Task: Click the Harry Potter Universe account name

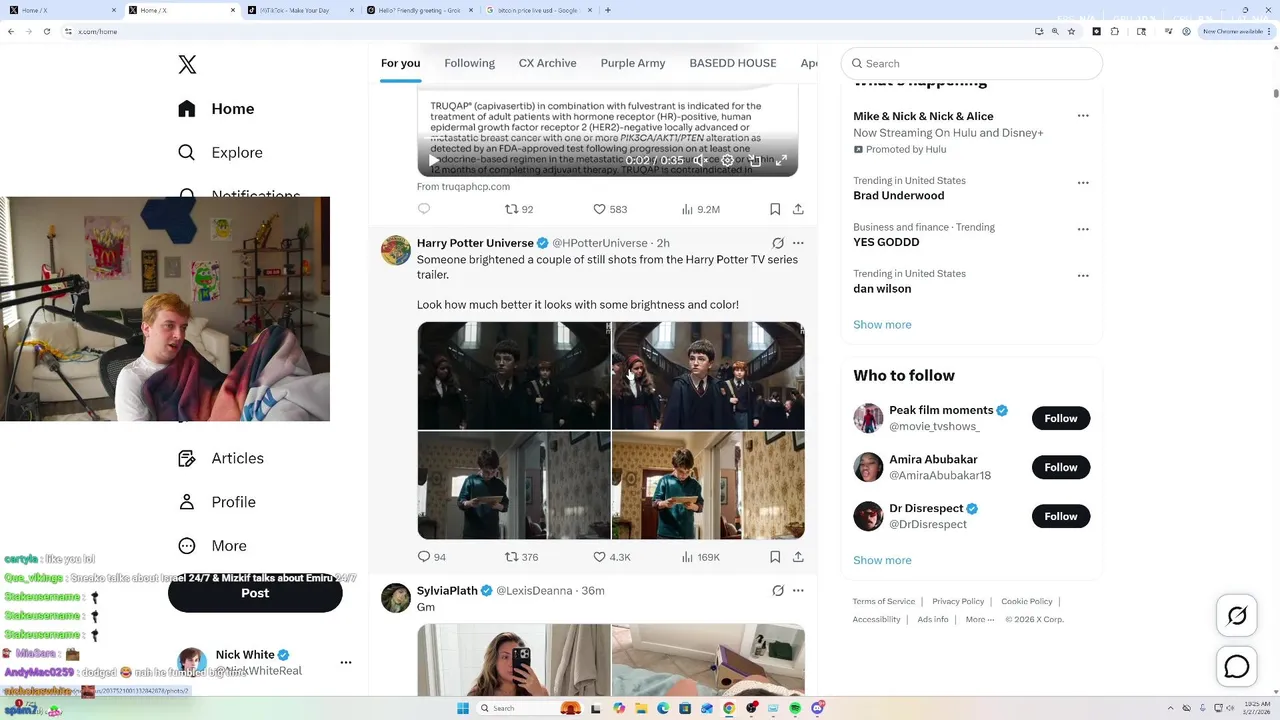Action: click(475, 243)
